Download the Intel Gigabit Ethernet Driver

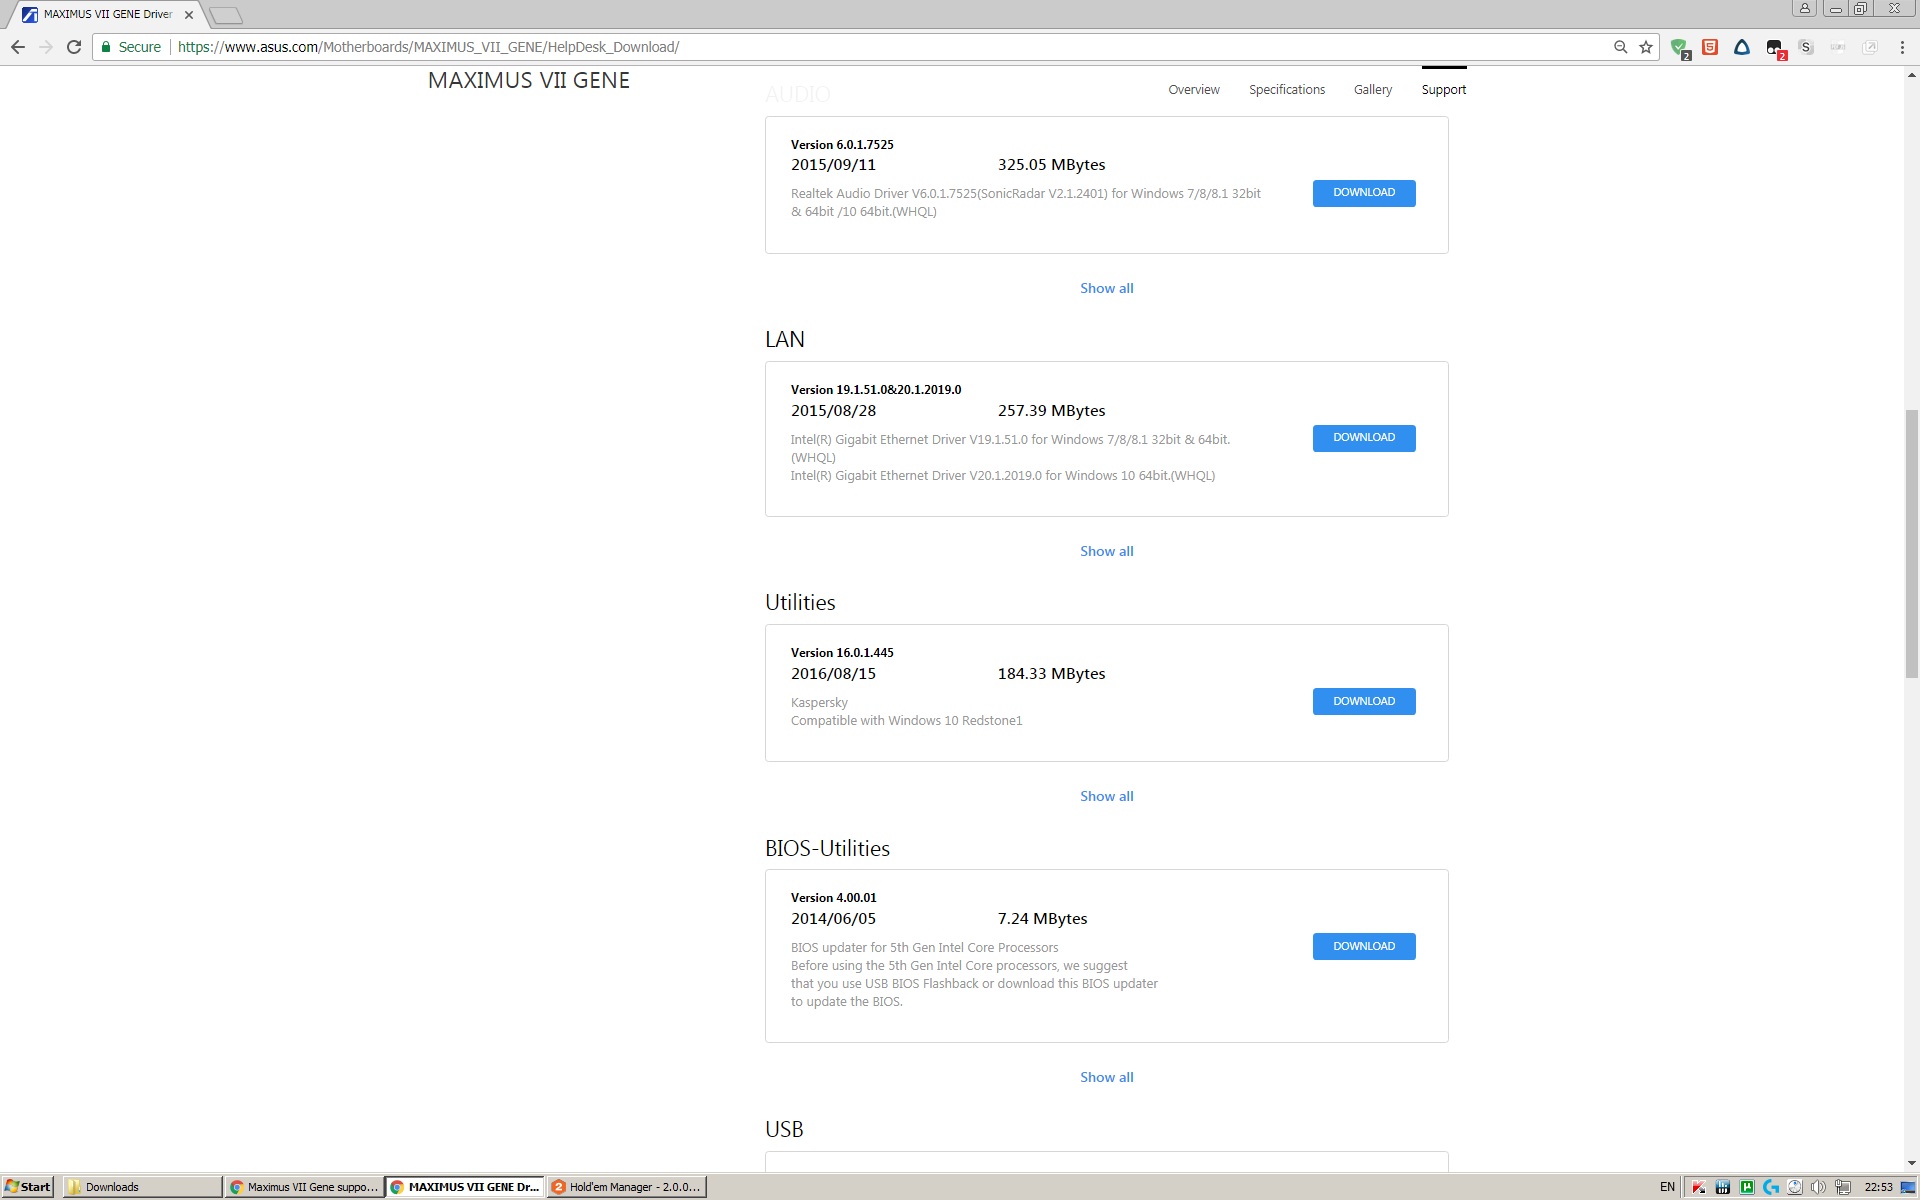(1363, 438)
